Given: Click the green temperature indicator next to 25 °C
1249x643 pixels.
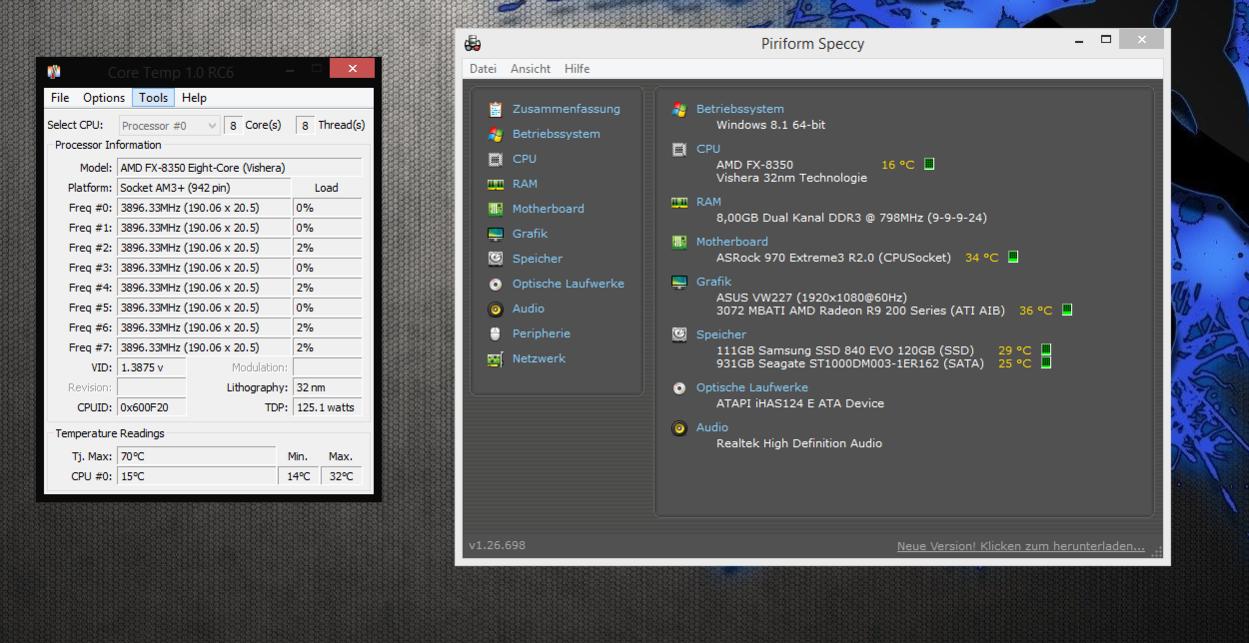Looking at the screenshot, I should (1046, 362).
